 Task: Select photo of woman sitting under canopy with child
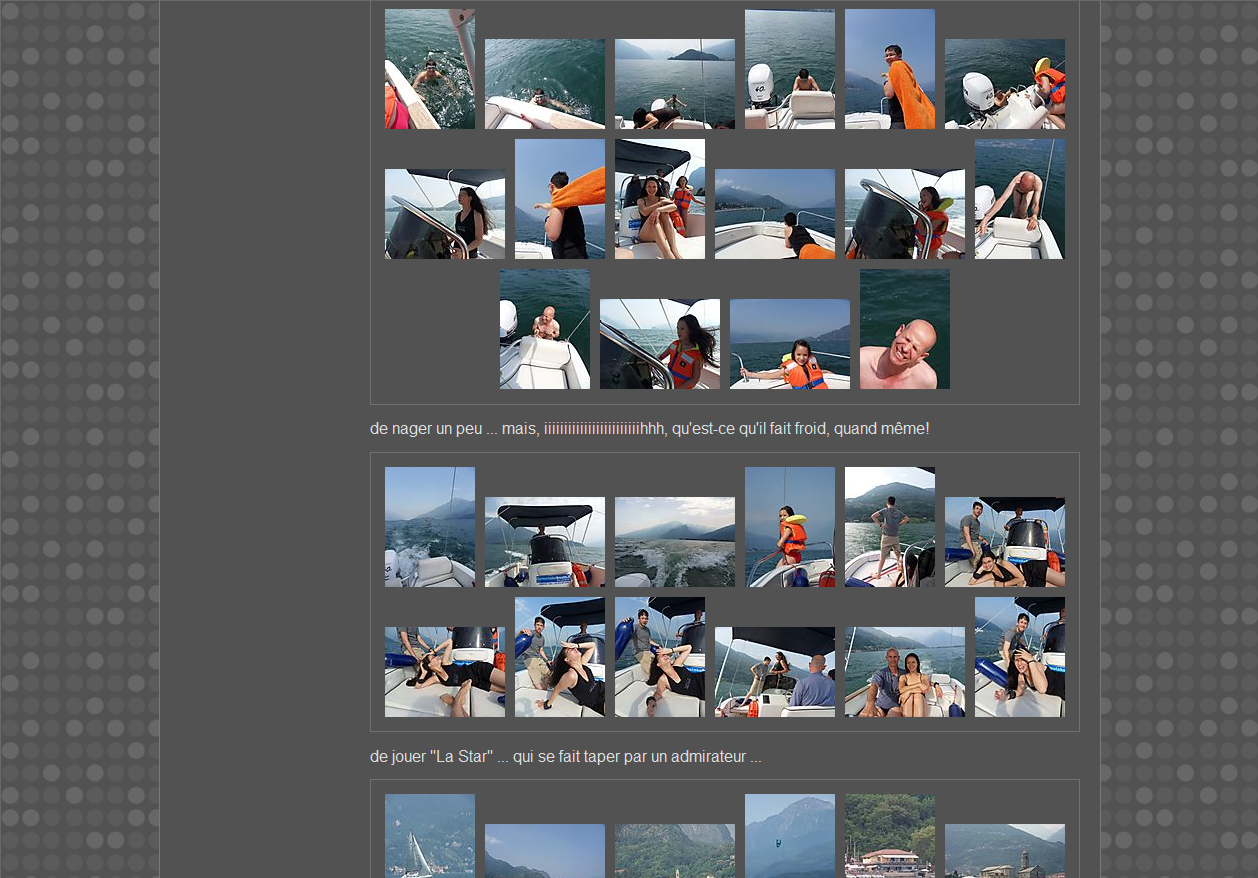659,199
